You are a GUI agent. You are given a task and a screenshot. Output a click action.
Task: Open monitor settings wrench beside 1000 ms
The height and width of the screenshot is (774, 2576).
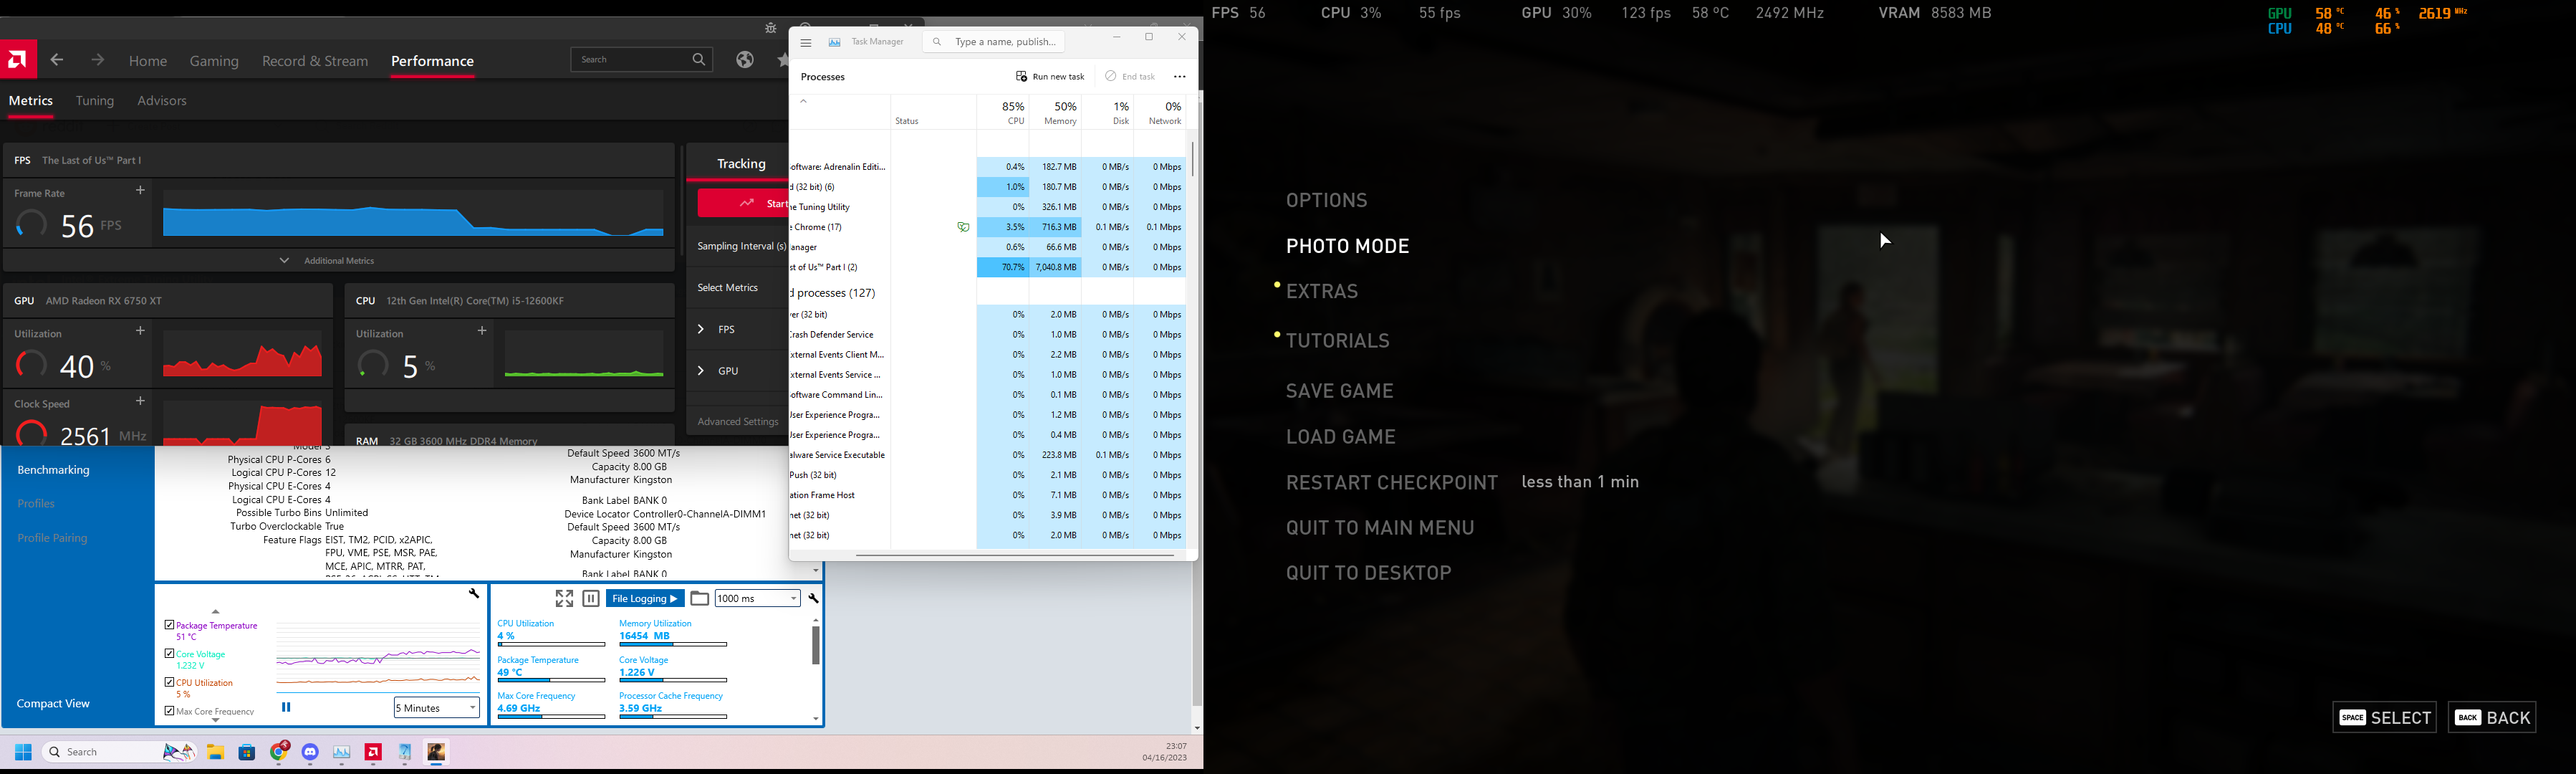click(814, 599)
